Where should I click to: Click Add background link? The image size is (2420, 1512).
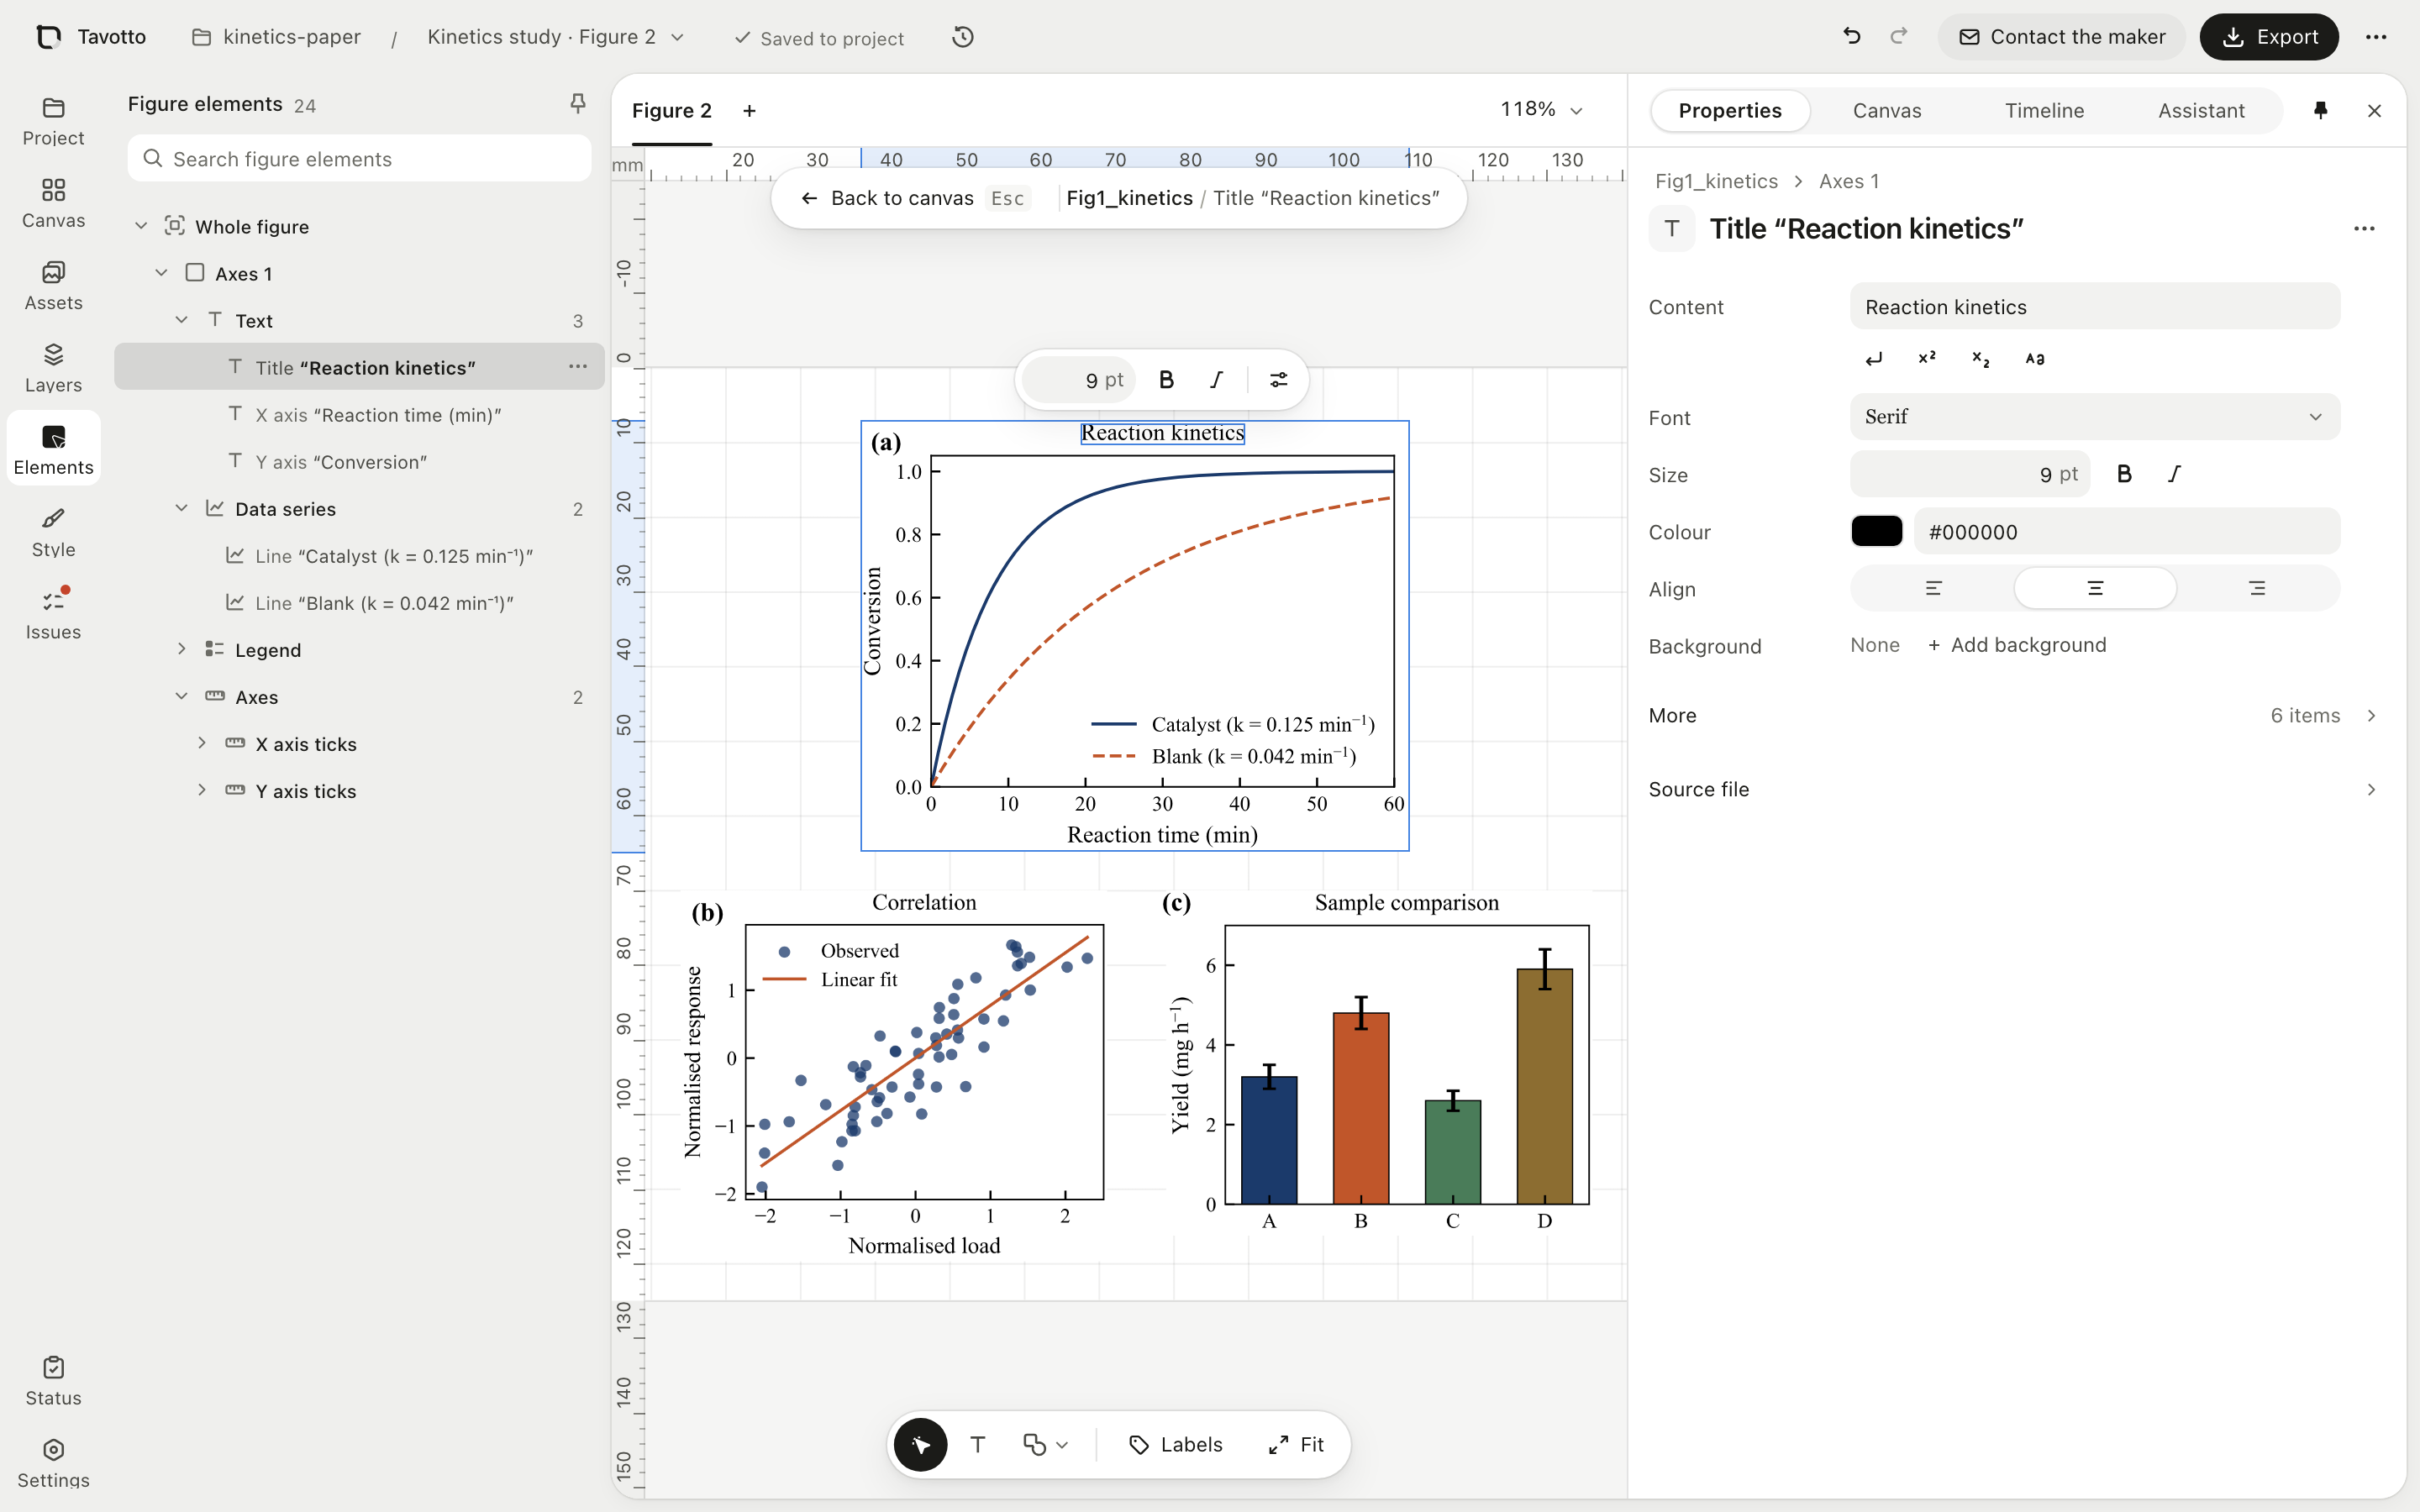2017,646
